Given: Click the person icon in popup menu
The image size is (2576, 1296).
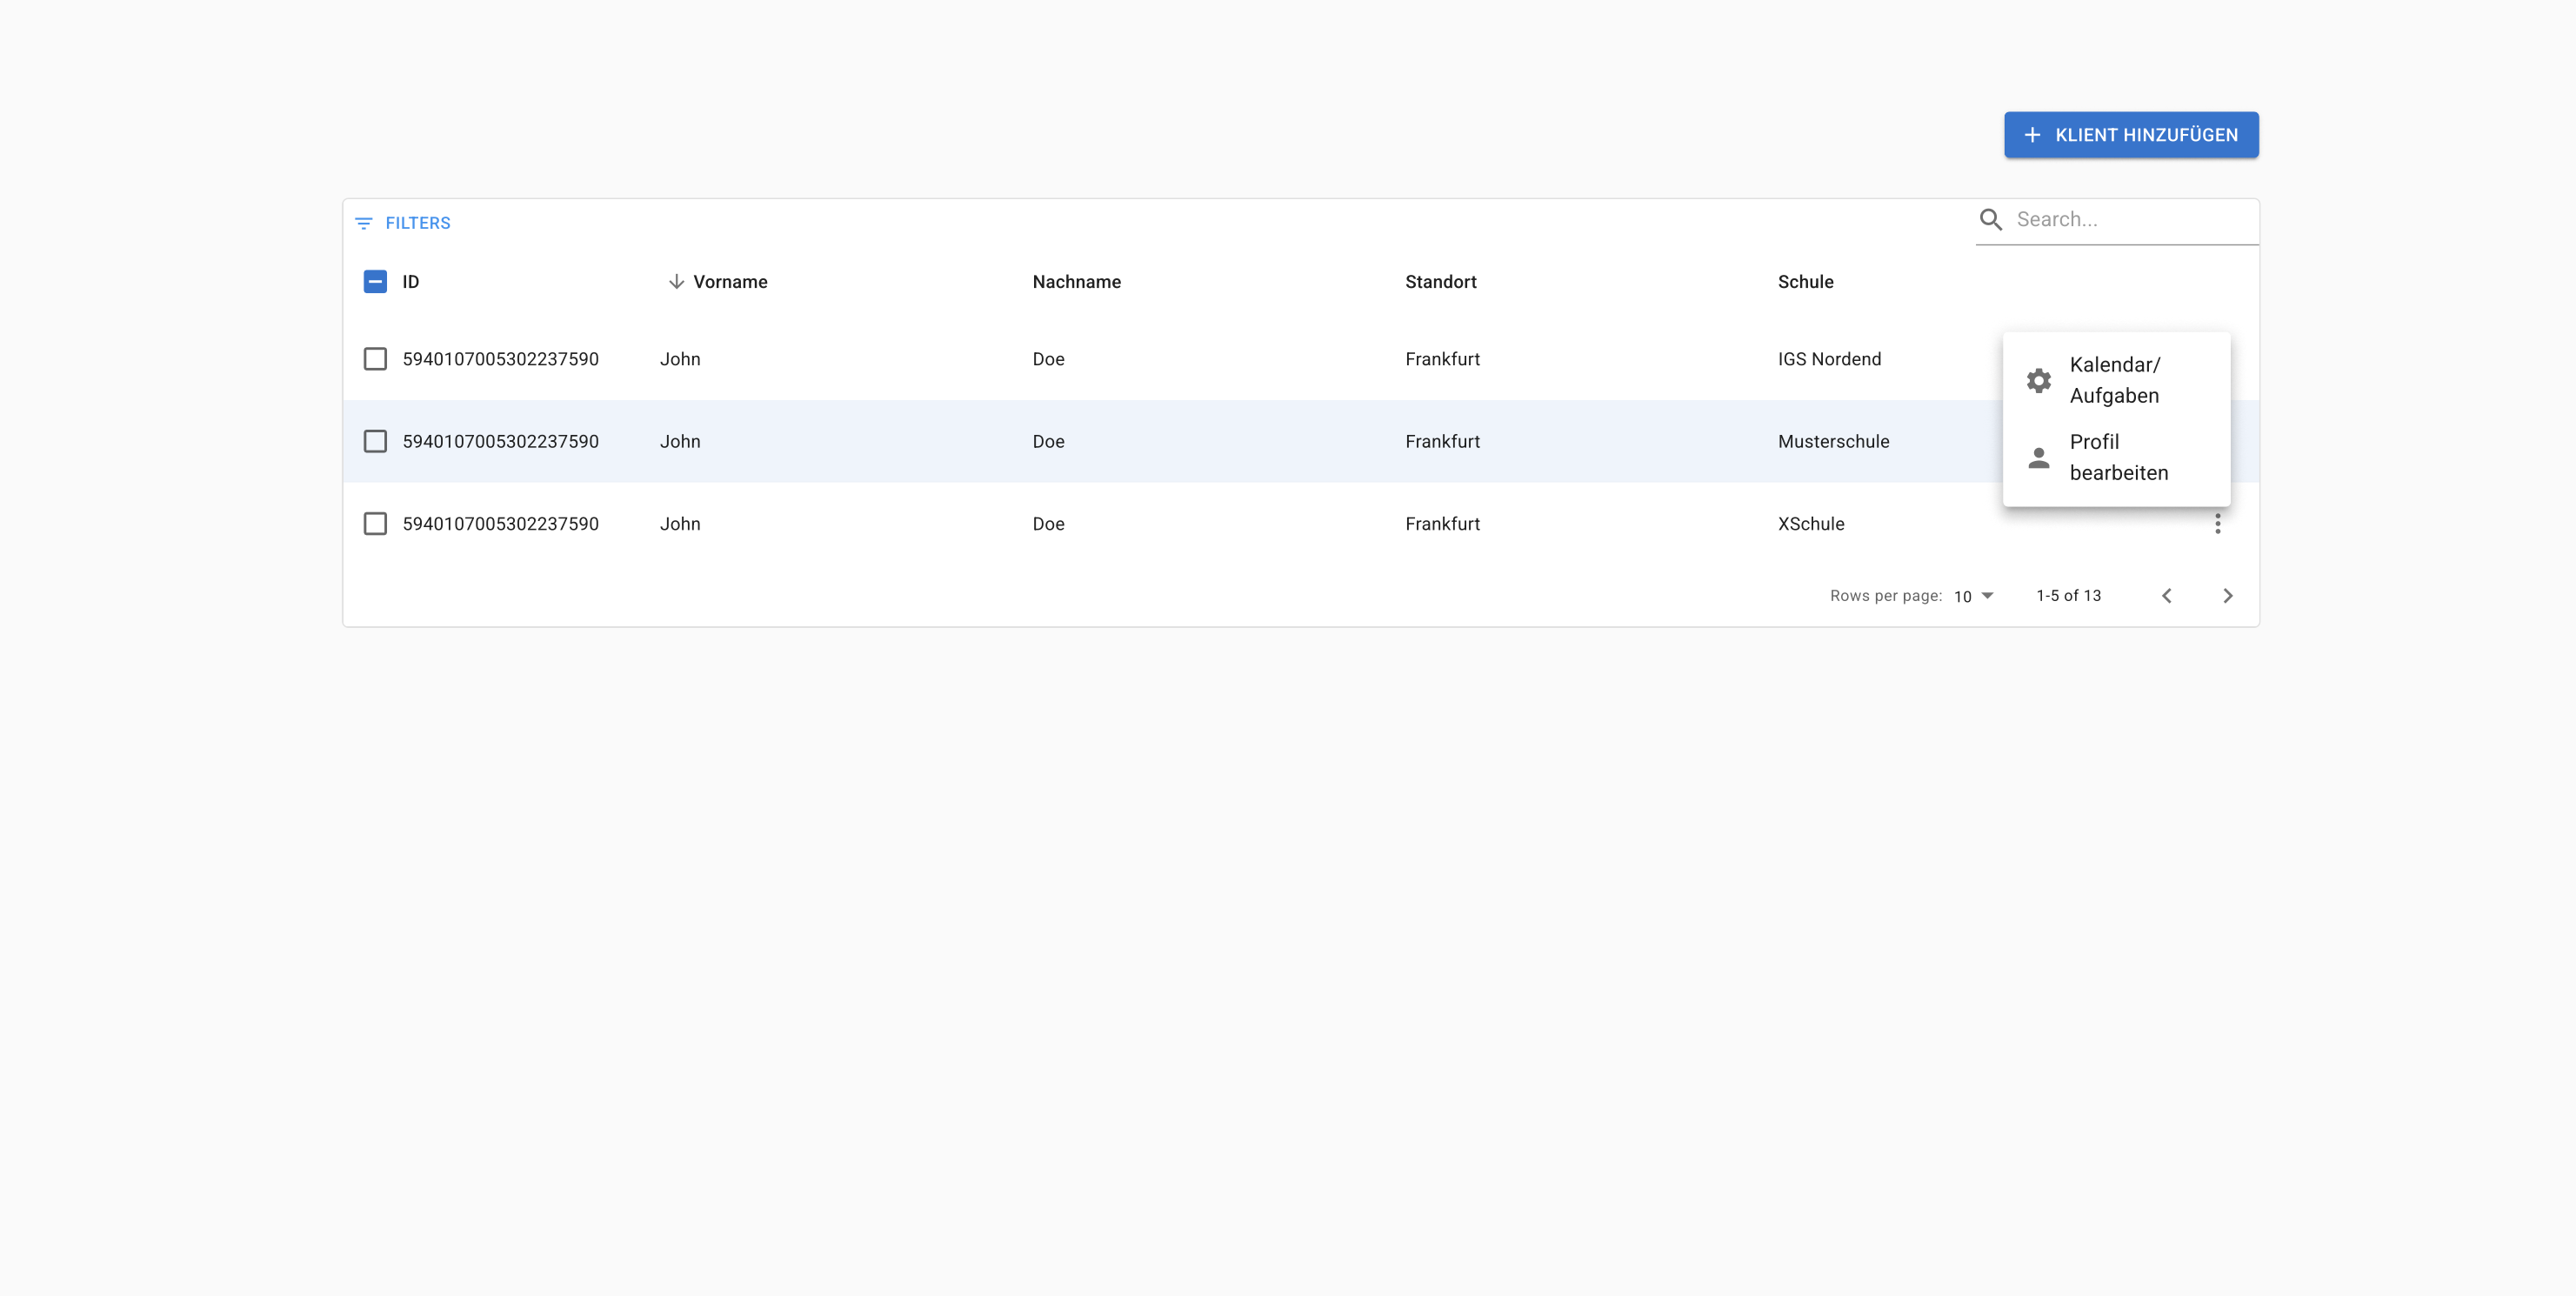Looking at the screenshot, I should 2038,458.
